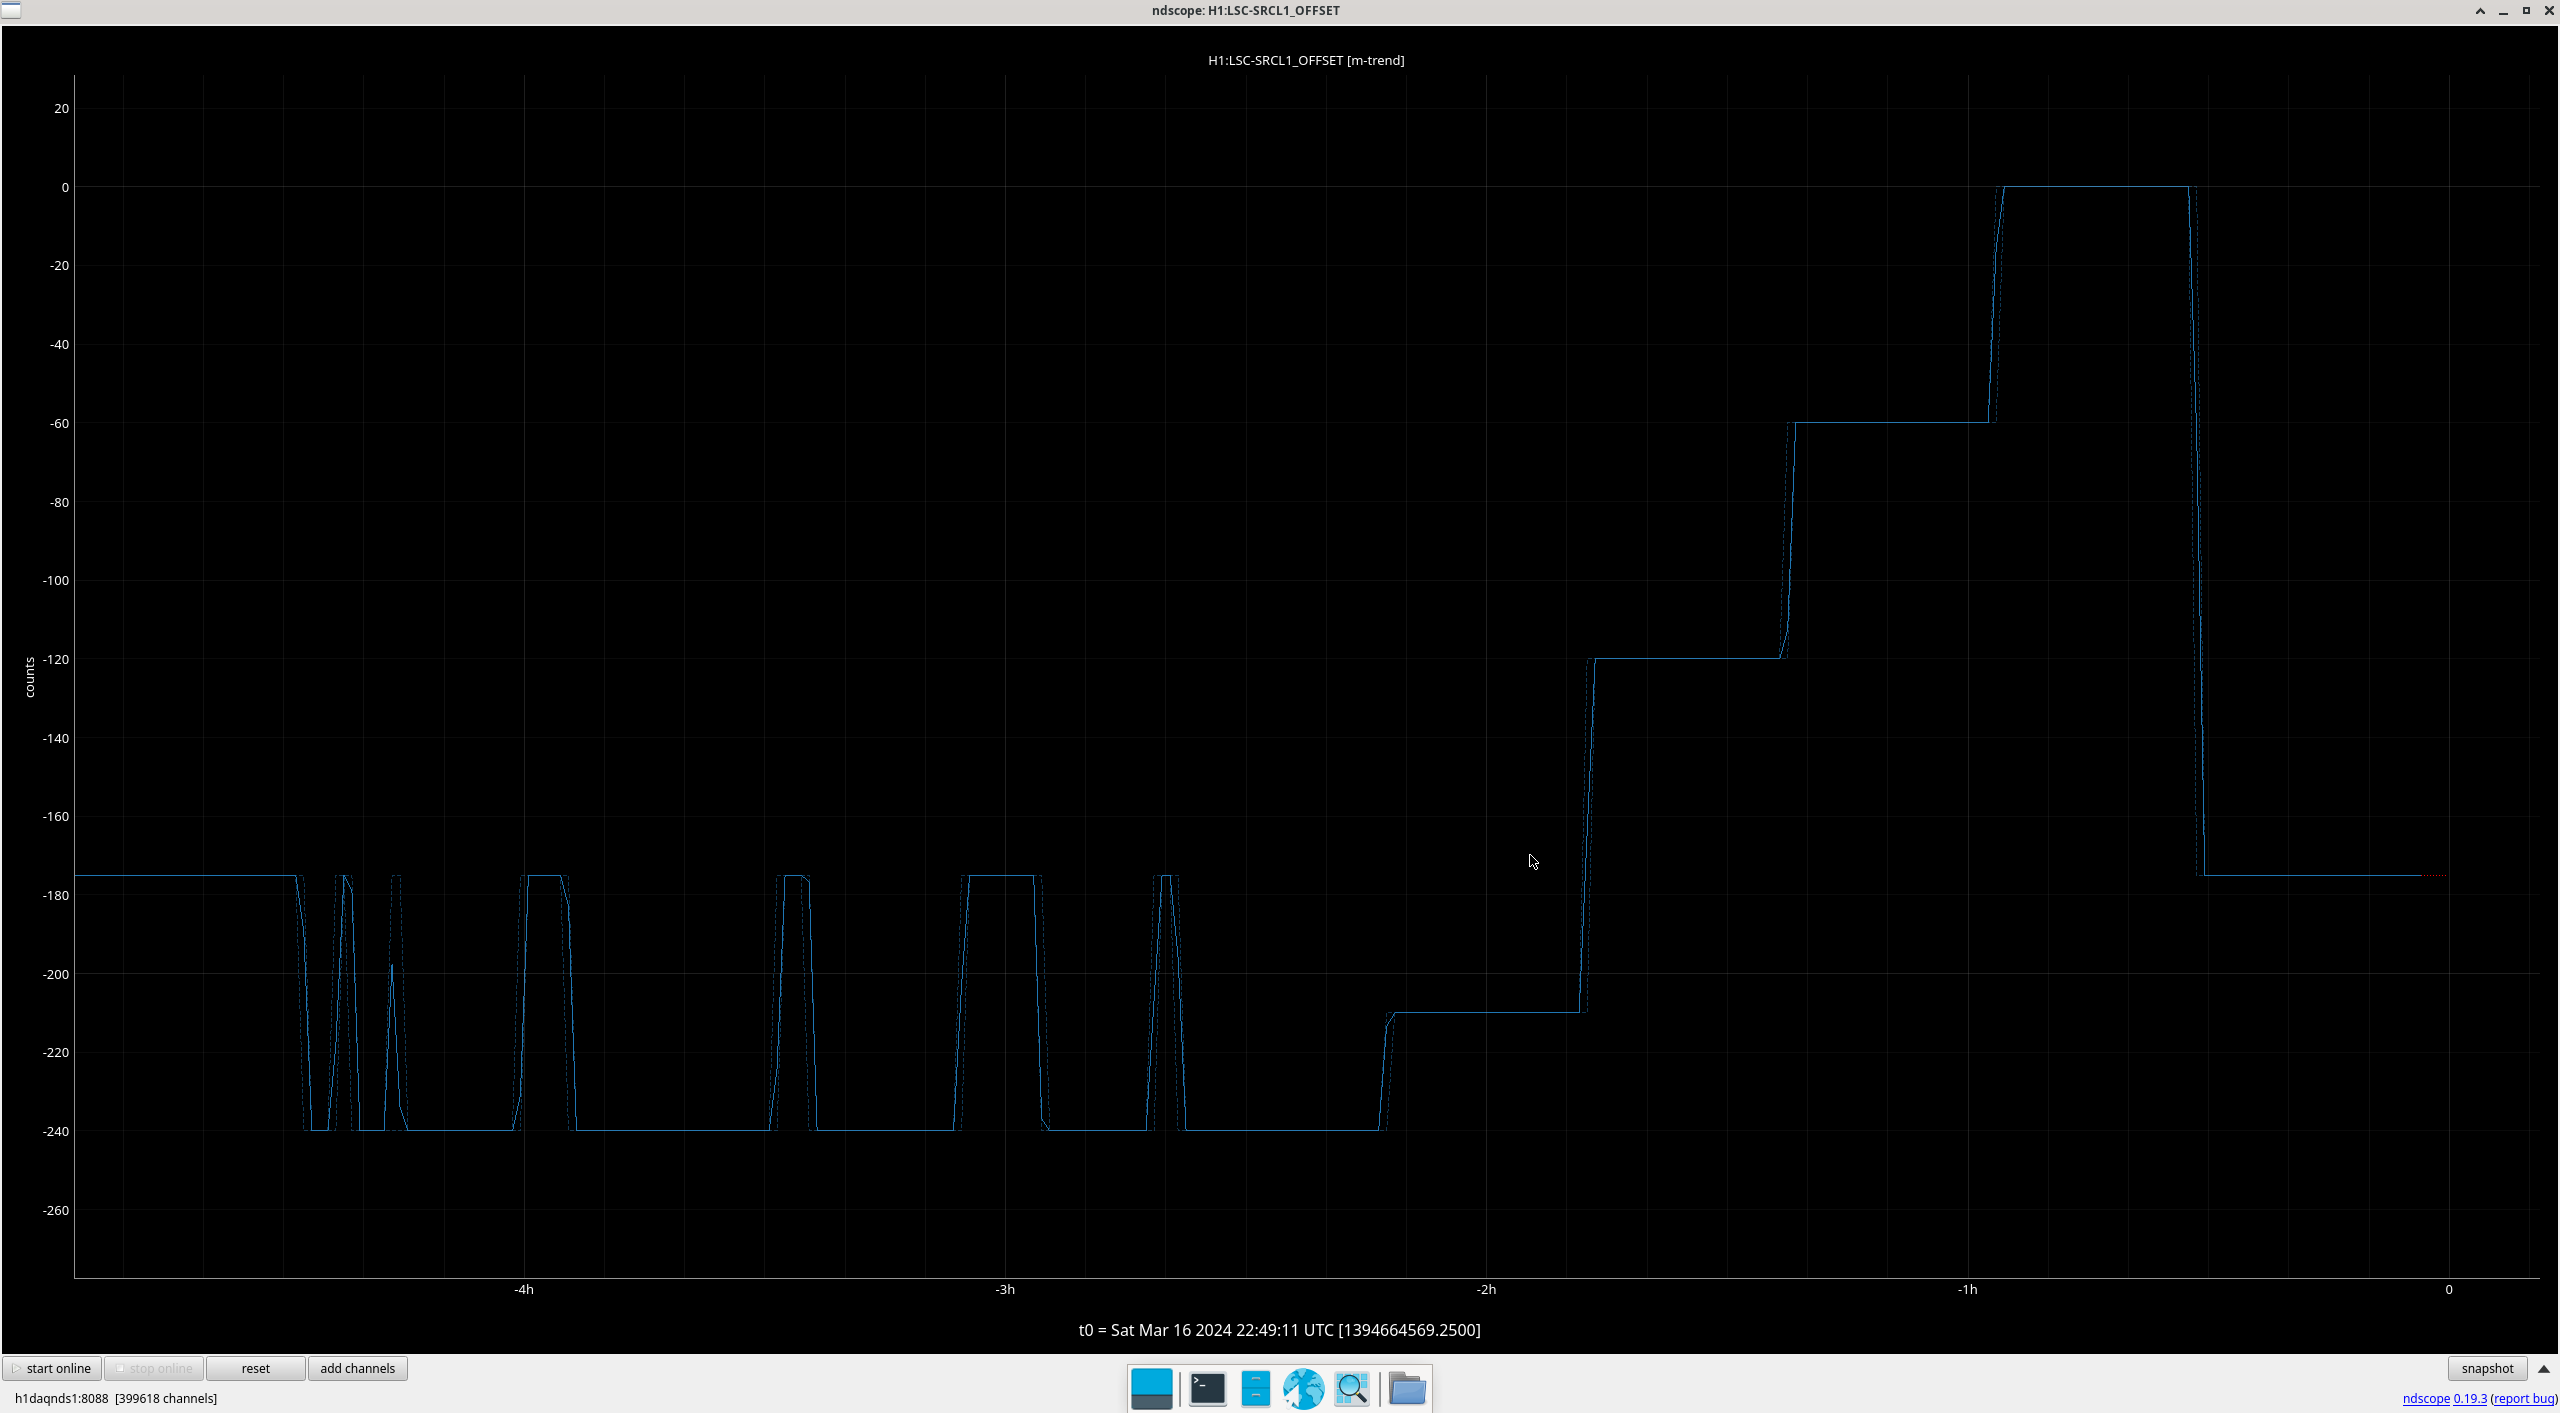Image resolution: width=2560 pixels, height=1413 pixels.
Task: Click the -2h tick on time axis
Action: pyautogui.click(x=1486, y=1289)
